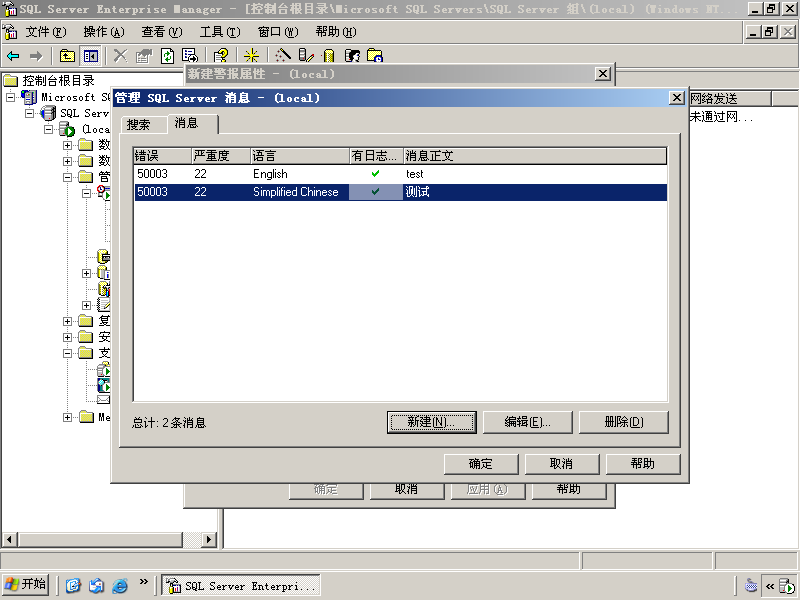The image size is (800, 600).
Task: Click the Delete X toolbar icon
Action: tap(120, 56)
